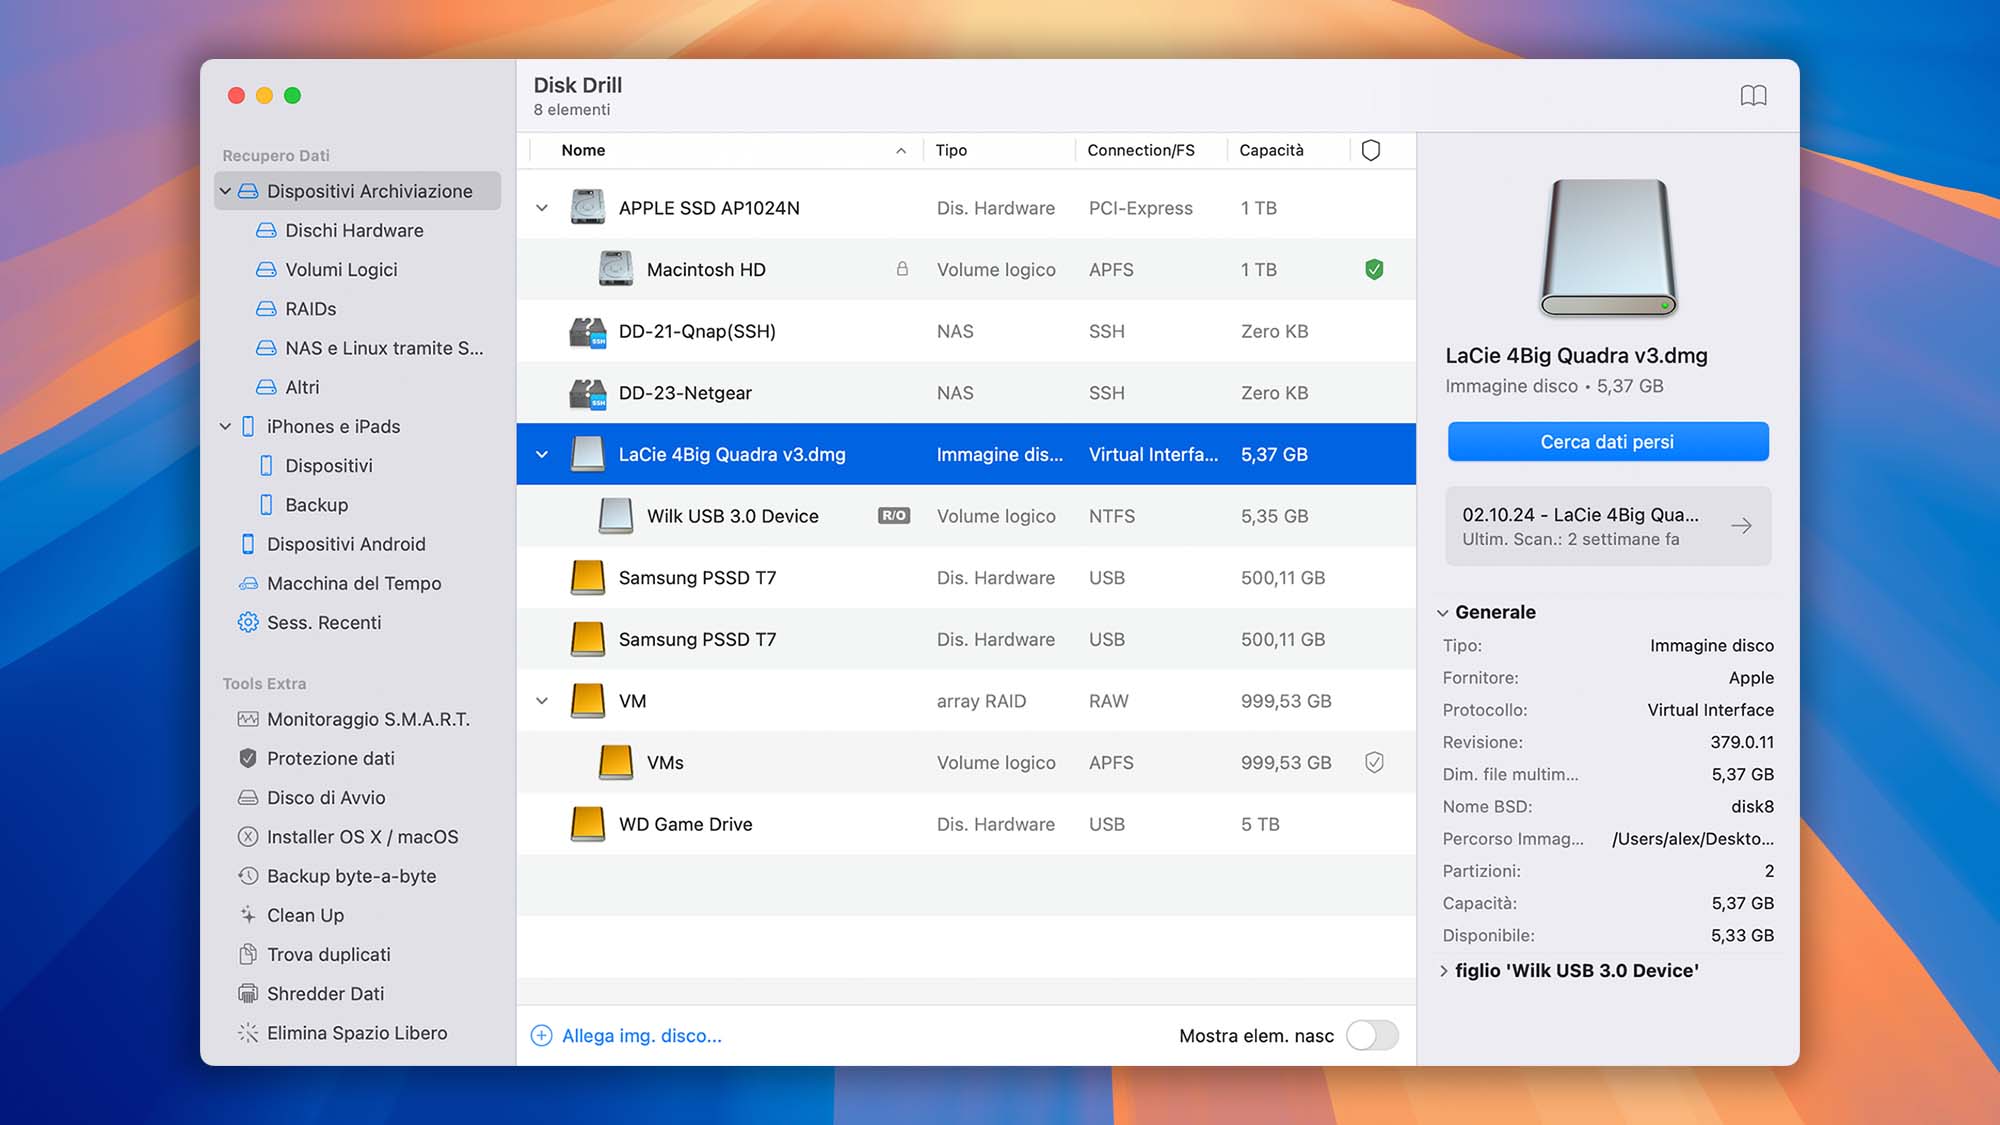Click the Percorso Immag. path value

click(1693, 839)
